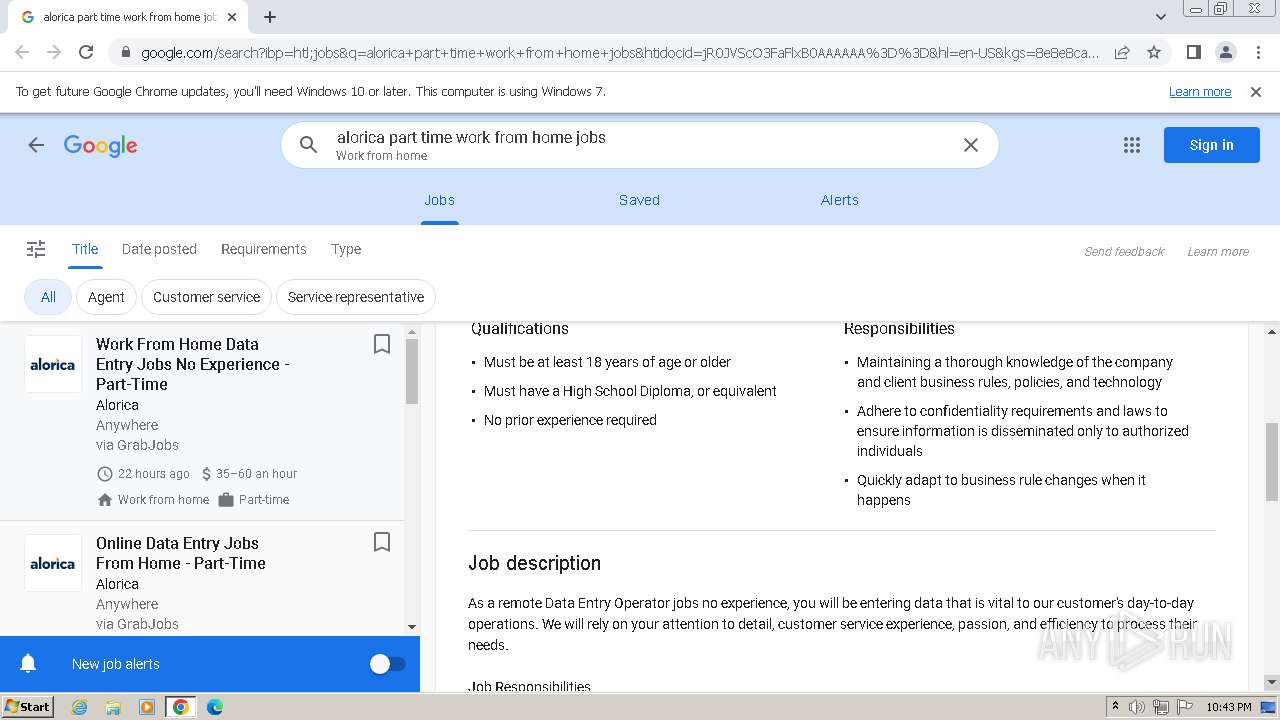This screenshot has height=720, width=1280.
Task: Select the Agent title chip
Action: click(x=106, y=297)
